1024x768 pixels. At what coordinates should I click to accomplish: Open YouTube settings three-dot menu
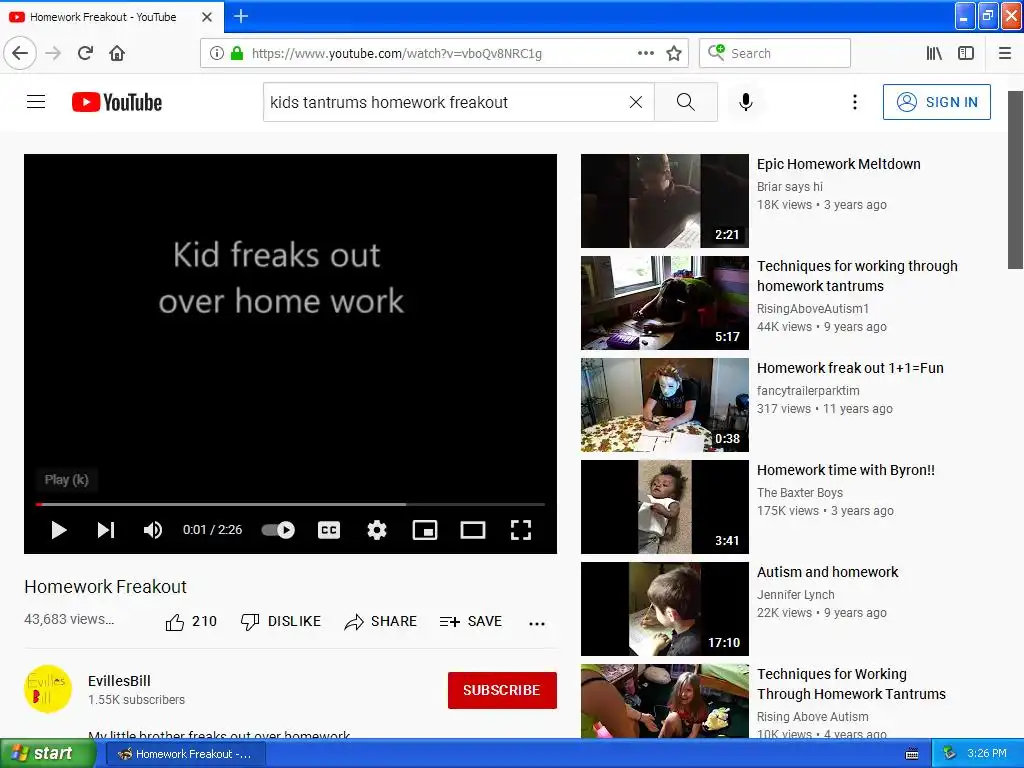point(854,102)
